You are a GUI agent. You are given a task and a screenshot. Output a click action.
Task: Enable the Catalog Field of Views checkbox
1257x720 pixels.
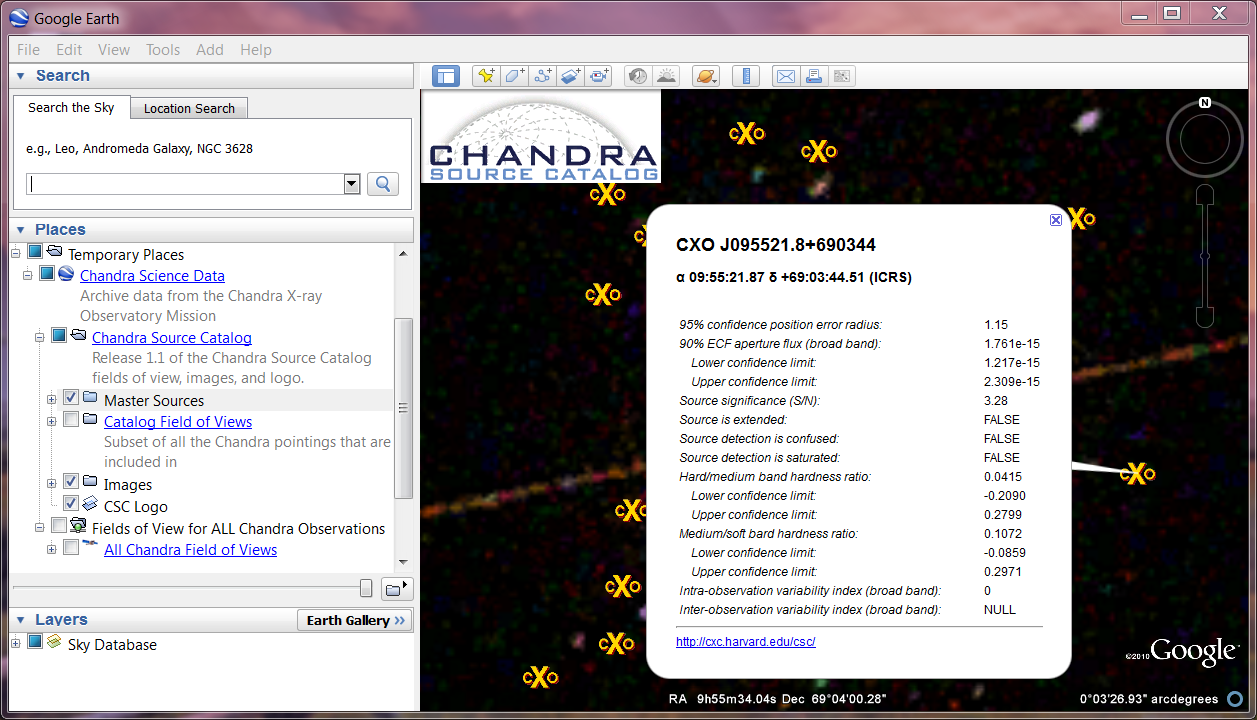tap(71, 421)
